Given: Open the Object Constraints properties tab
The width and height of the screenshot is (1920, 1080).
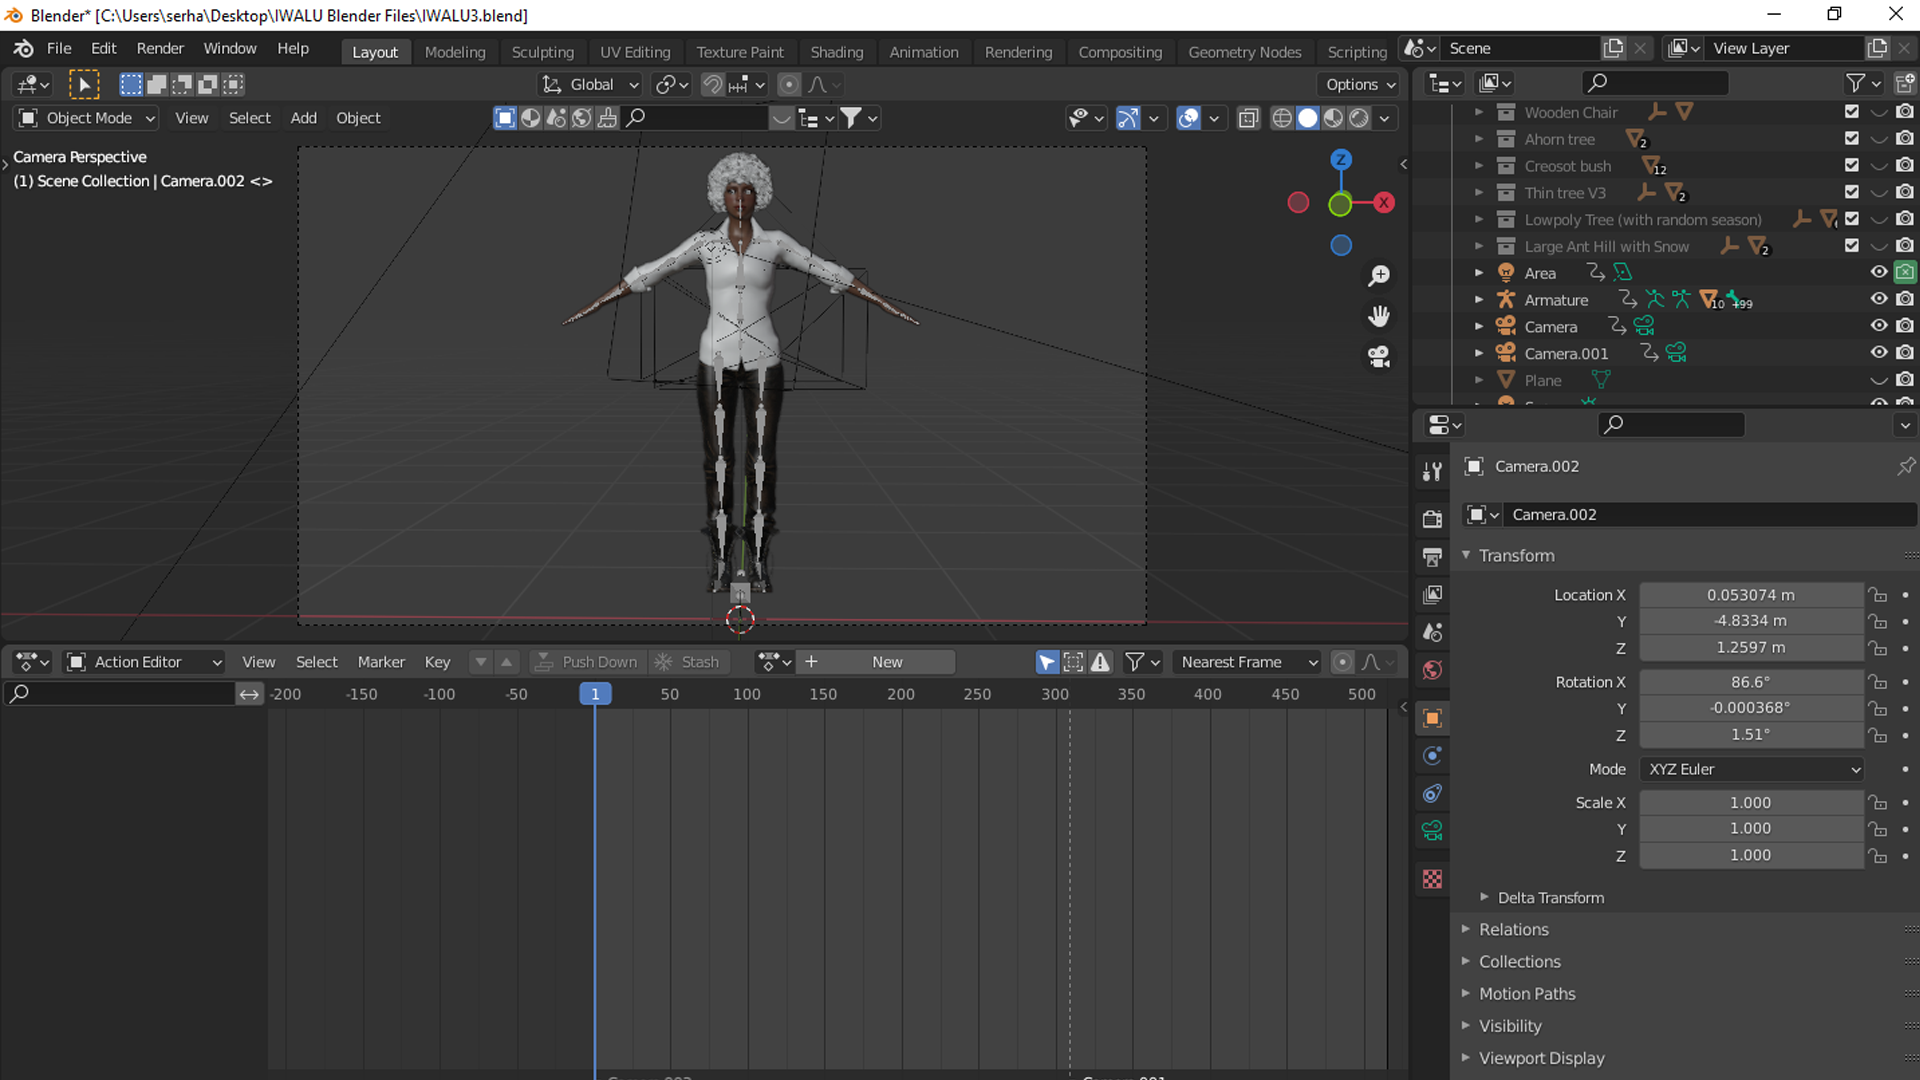Looking at the screenshot, I should click(x=1432, y=794).
